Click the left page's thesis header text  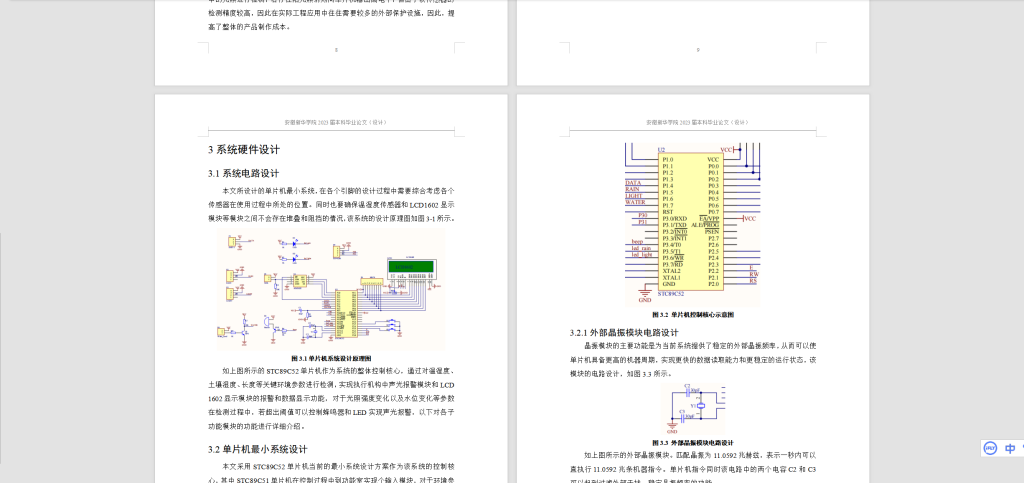pyautogui.click(x=336, y=123)
